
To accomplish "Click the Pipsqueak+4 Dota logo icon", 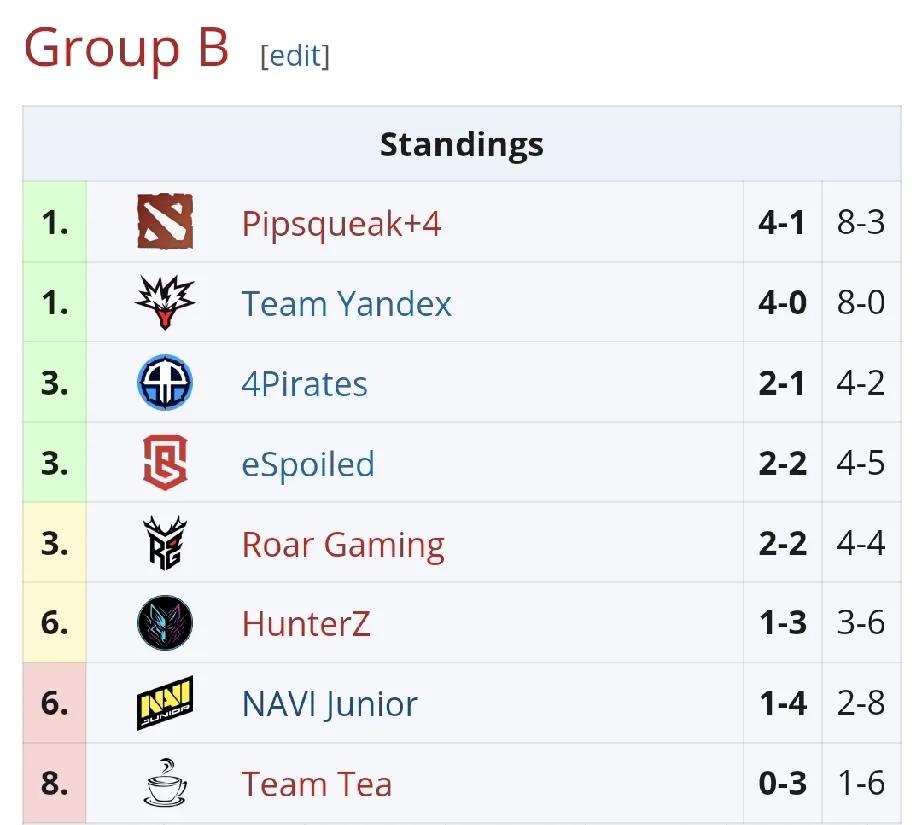I will [x=165, y=223].
